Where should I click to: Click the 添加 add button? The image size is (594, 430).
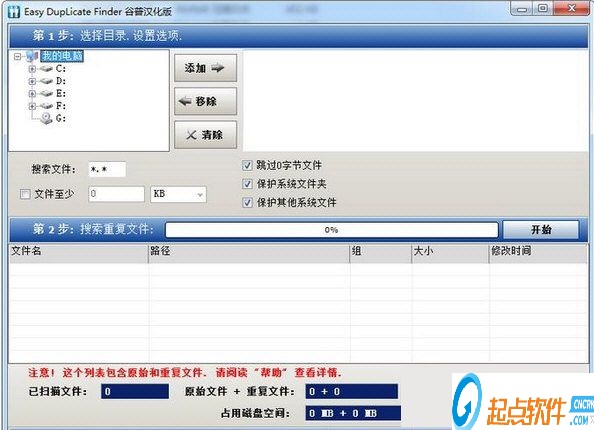pyautogui.click(x=205, y=68)
